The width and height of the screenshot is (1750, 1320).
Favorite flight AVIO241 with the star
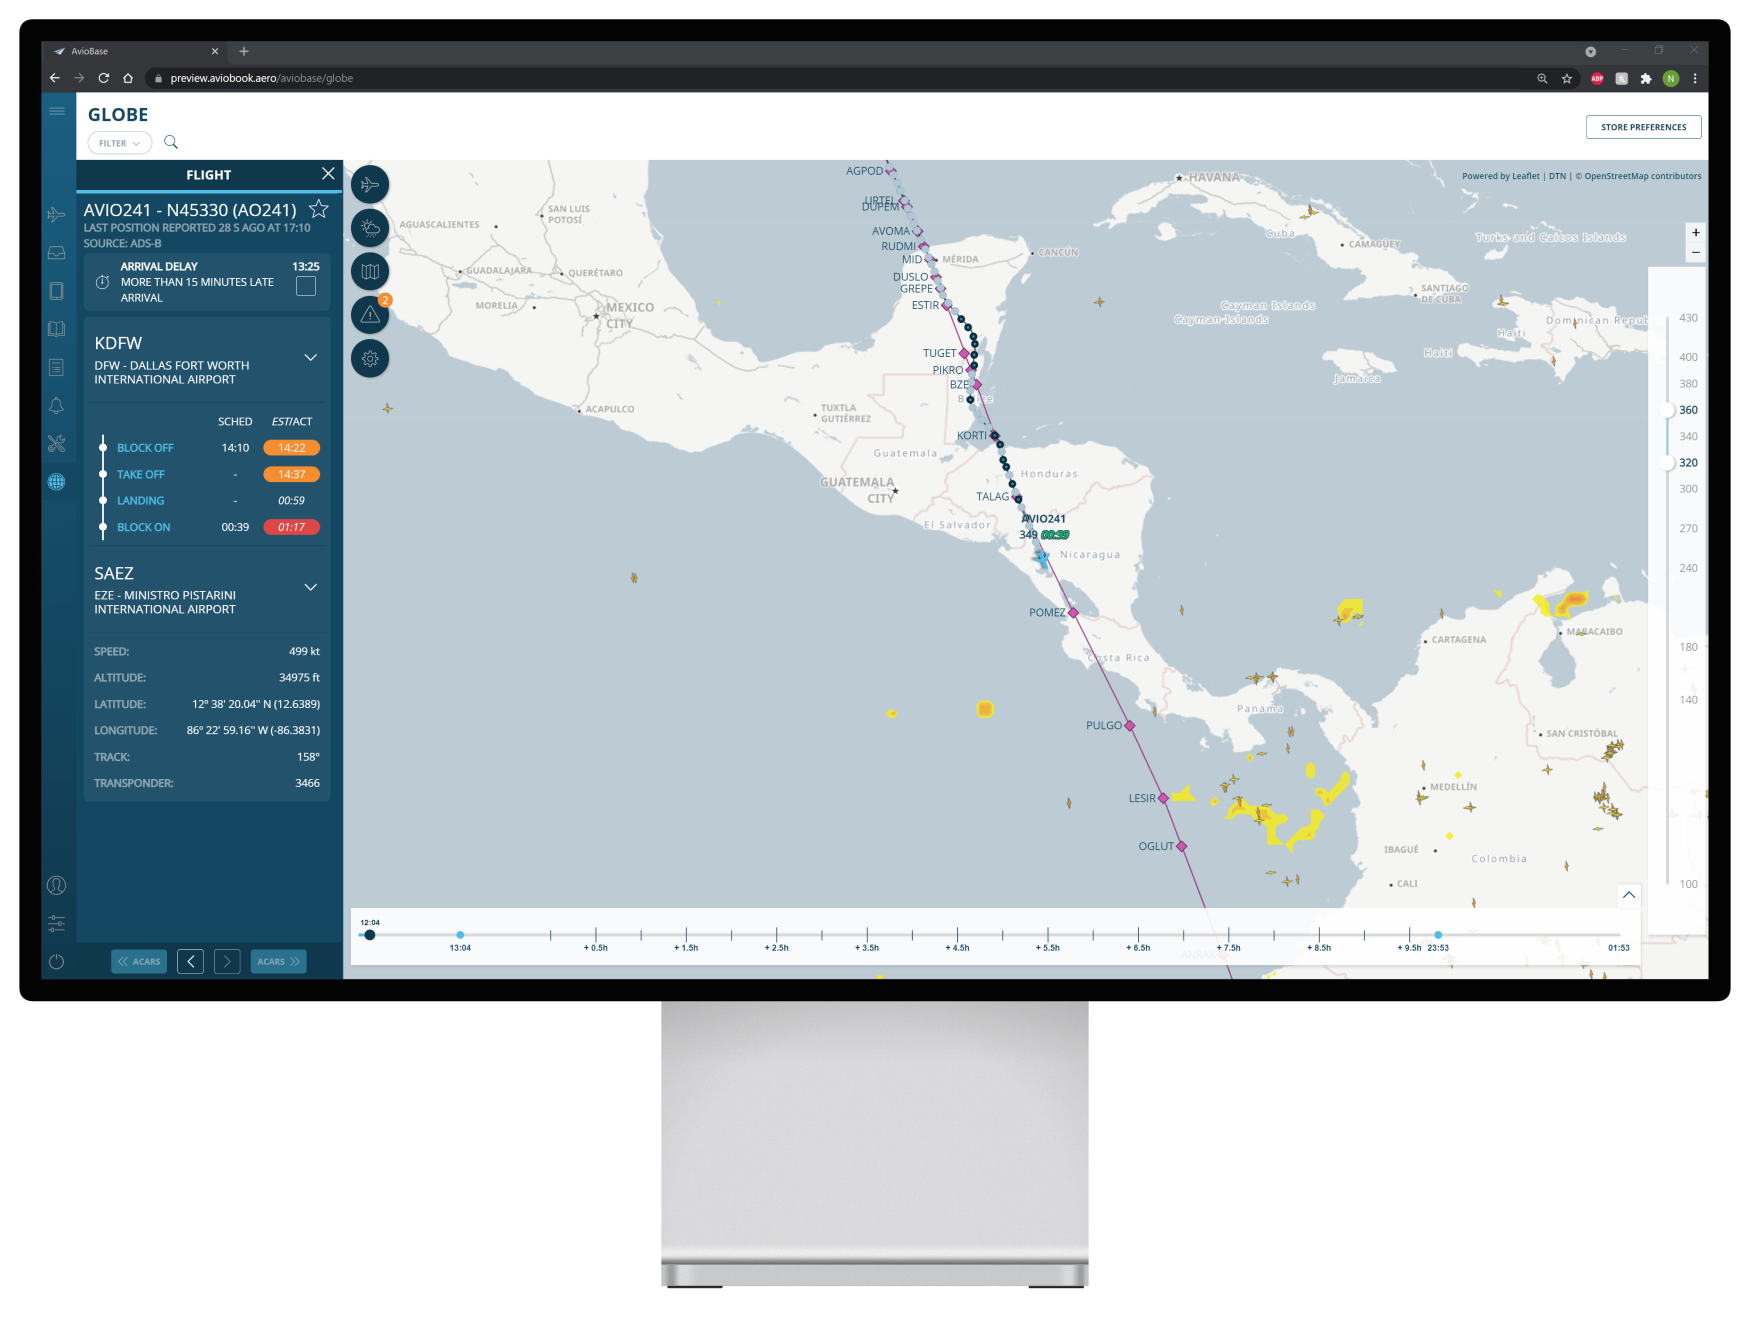click(319, 209)
